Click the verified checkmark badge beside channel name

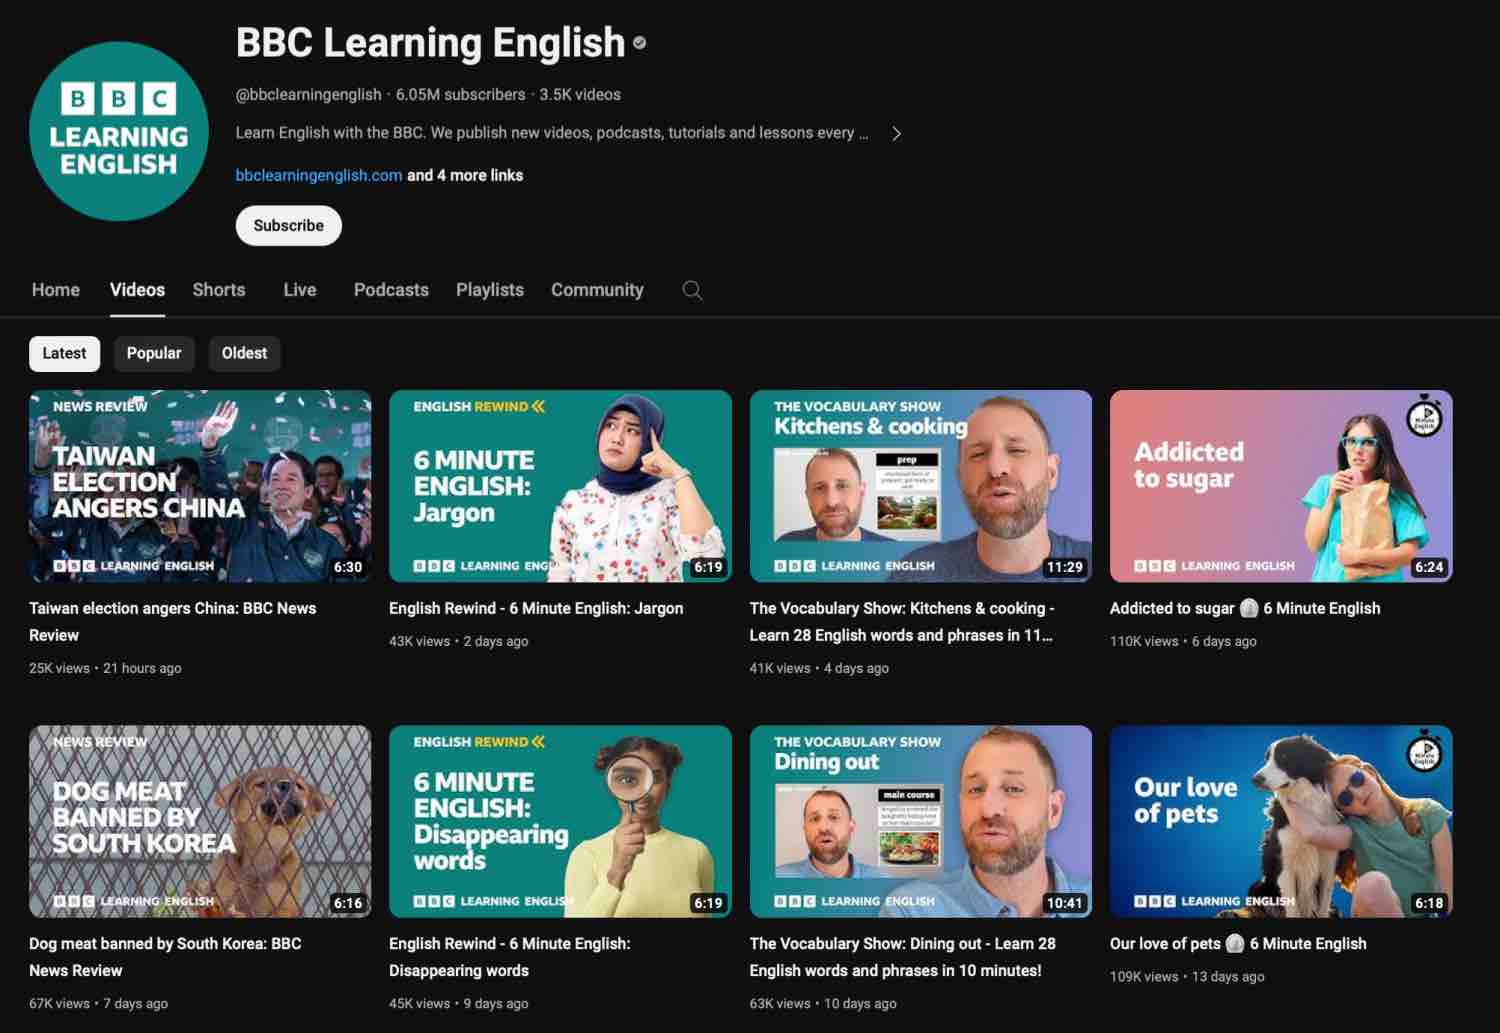click(640, 43)
